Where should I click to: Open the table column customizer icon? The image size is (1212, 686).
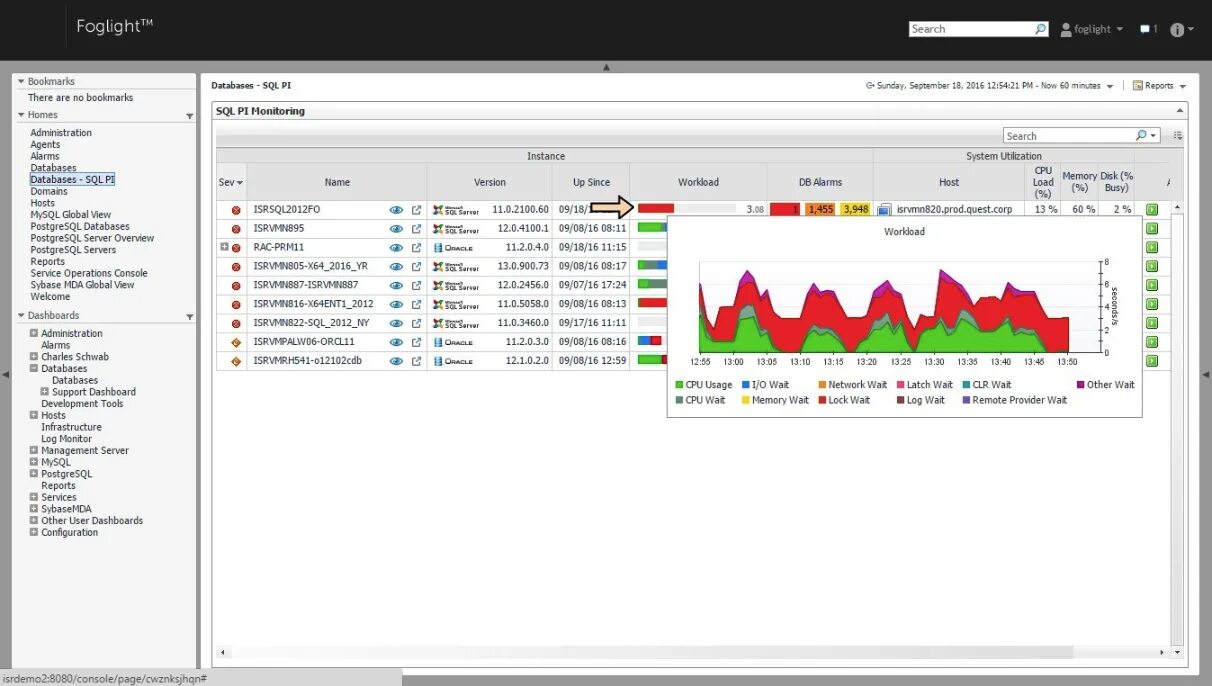click(x=1178, y=135)
